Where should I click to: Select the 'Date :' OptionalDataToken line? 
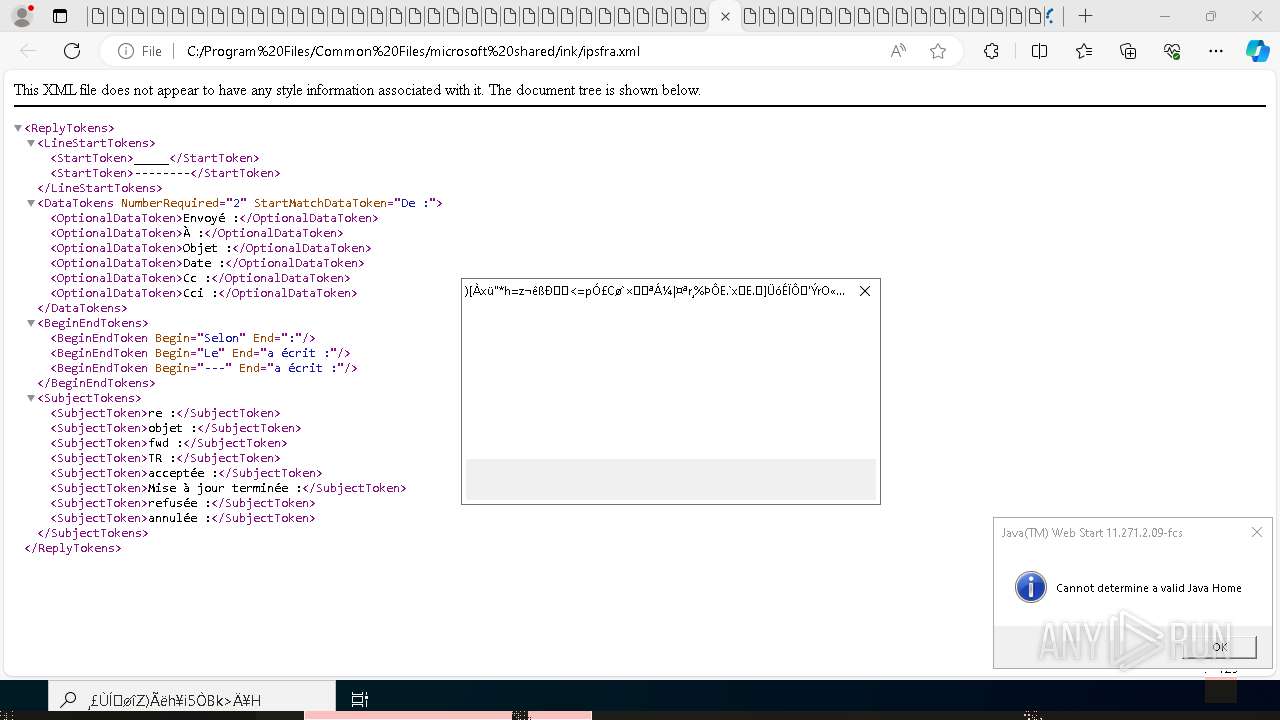[x=207, y=263]
